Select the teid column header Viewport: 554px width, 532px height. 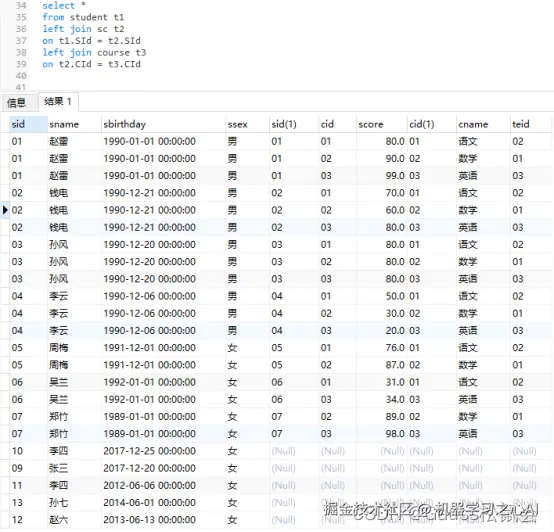pos(531,124)
